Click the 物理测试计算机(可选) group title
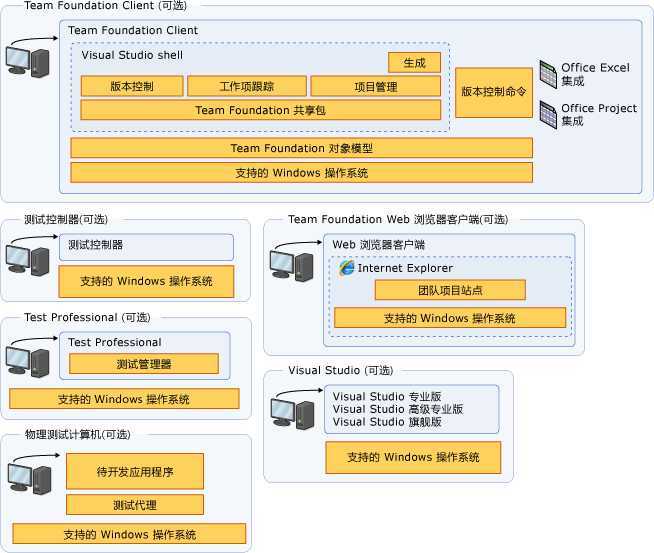This screenshot has height=553, width=654. [78, 435]
